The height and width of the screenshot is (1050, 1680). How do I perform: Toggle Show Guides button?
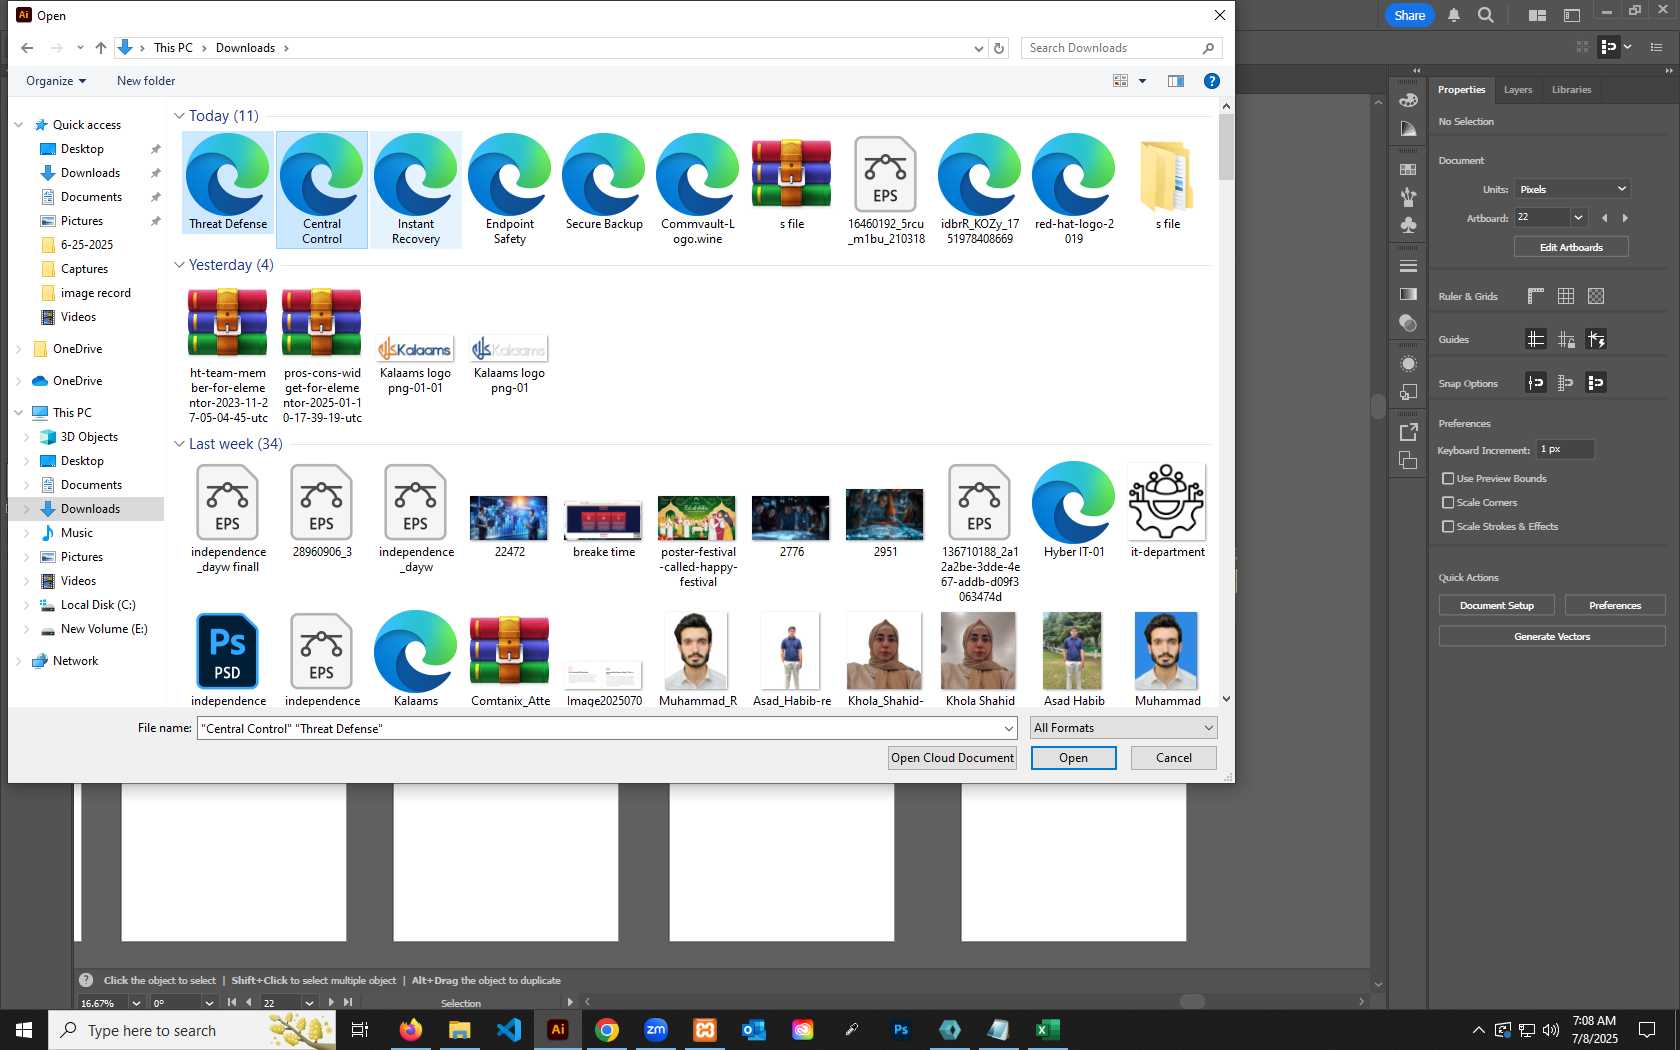[x=1536, y=339]
